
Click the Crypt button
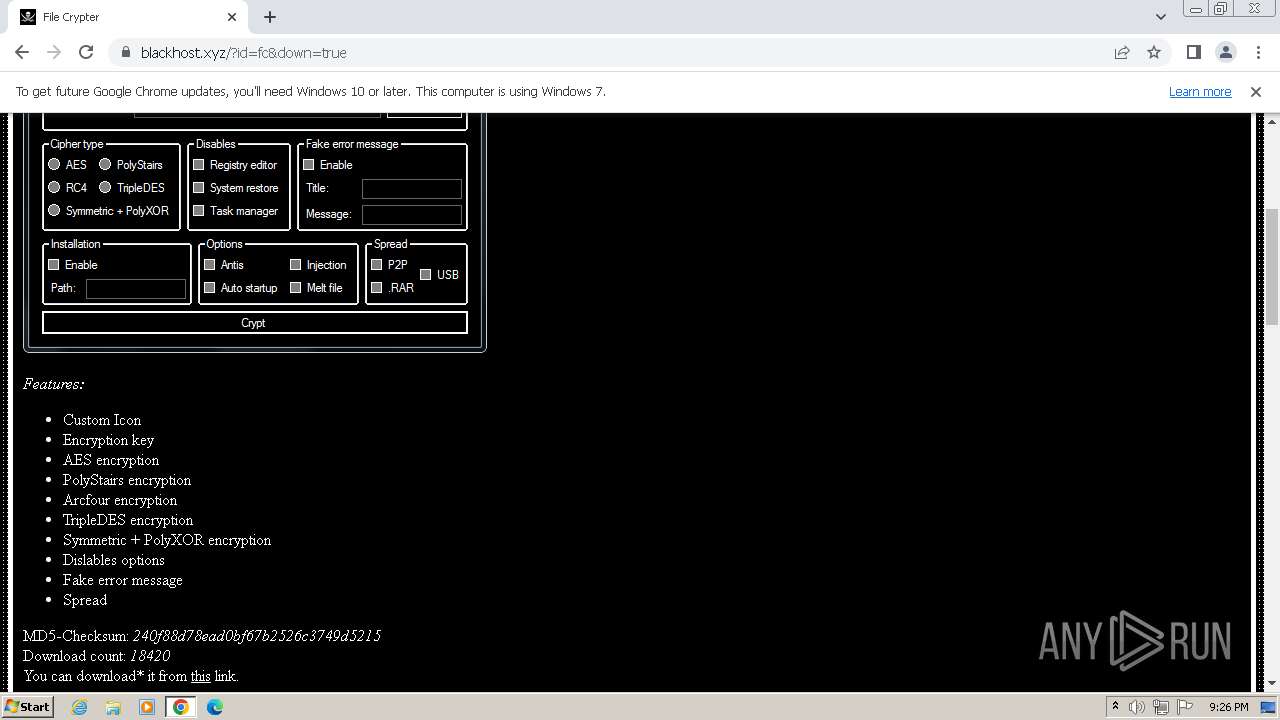point(254,323)
